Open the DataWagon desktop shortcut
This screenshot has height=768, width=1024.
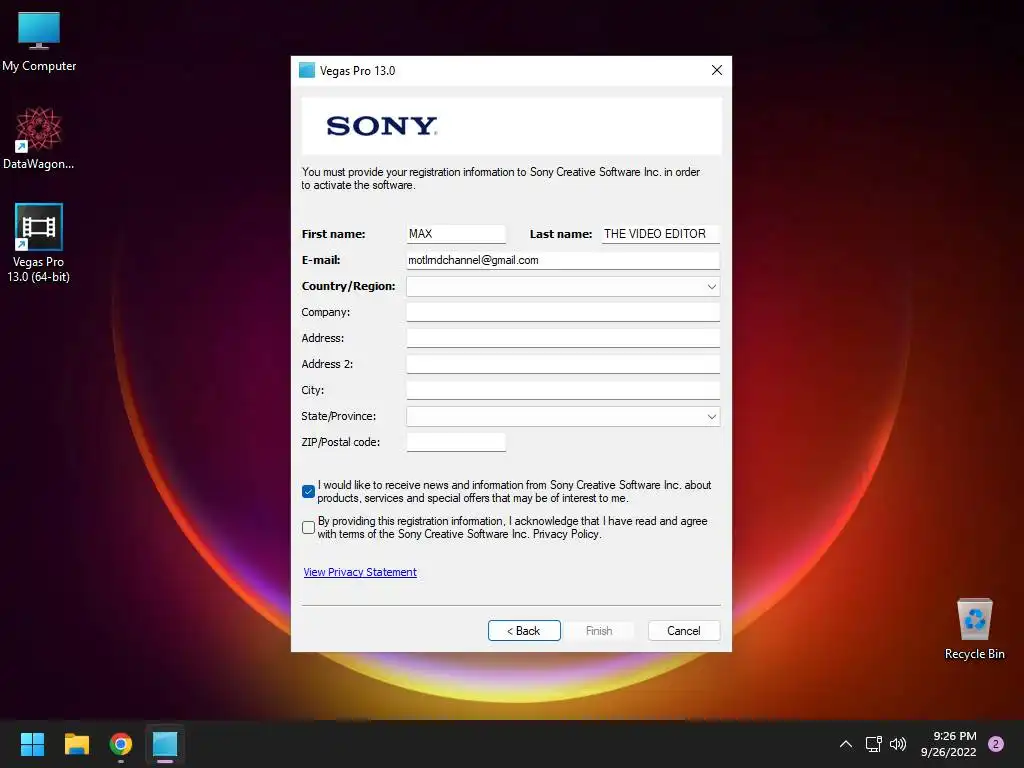pyautogui.click(x=39, y=138)
